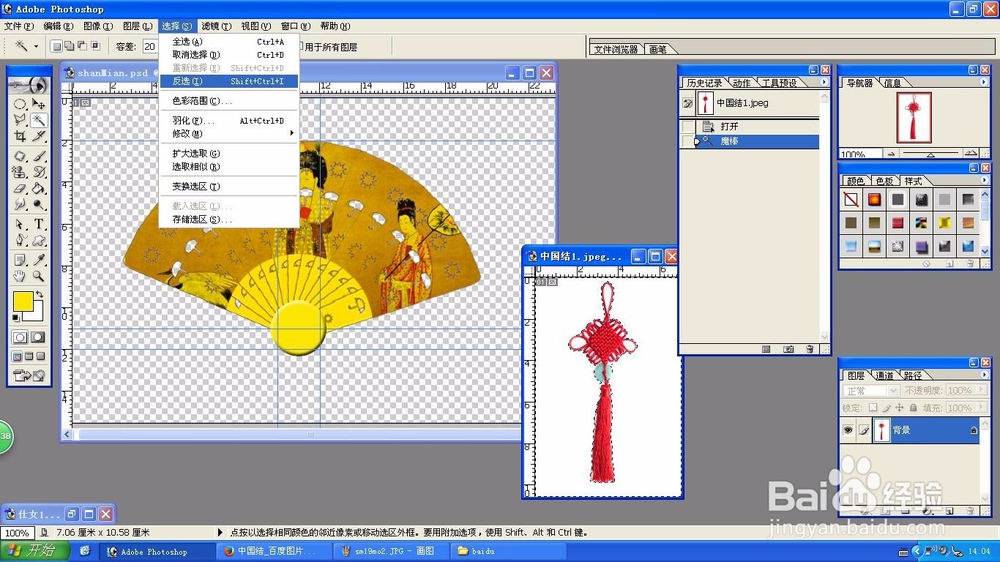
Task: Switch to Quick Mask Mode
Action: [x=38, y=337]
